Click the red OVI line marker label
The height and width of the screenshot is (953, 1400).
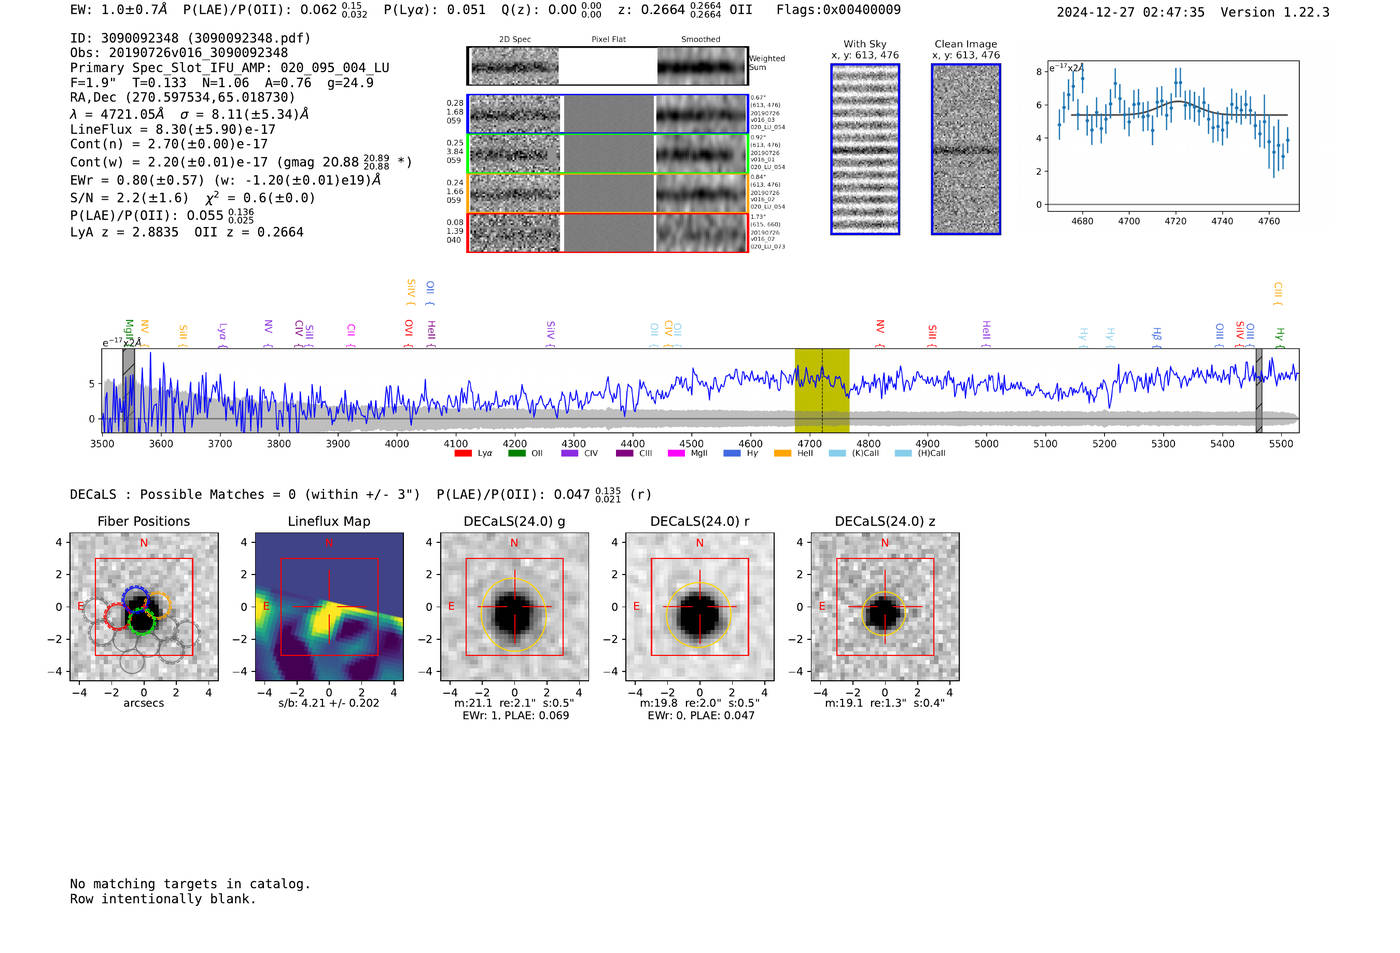pos(409,331)
